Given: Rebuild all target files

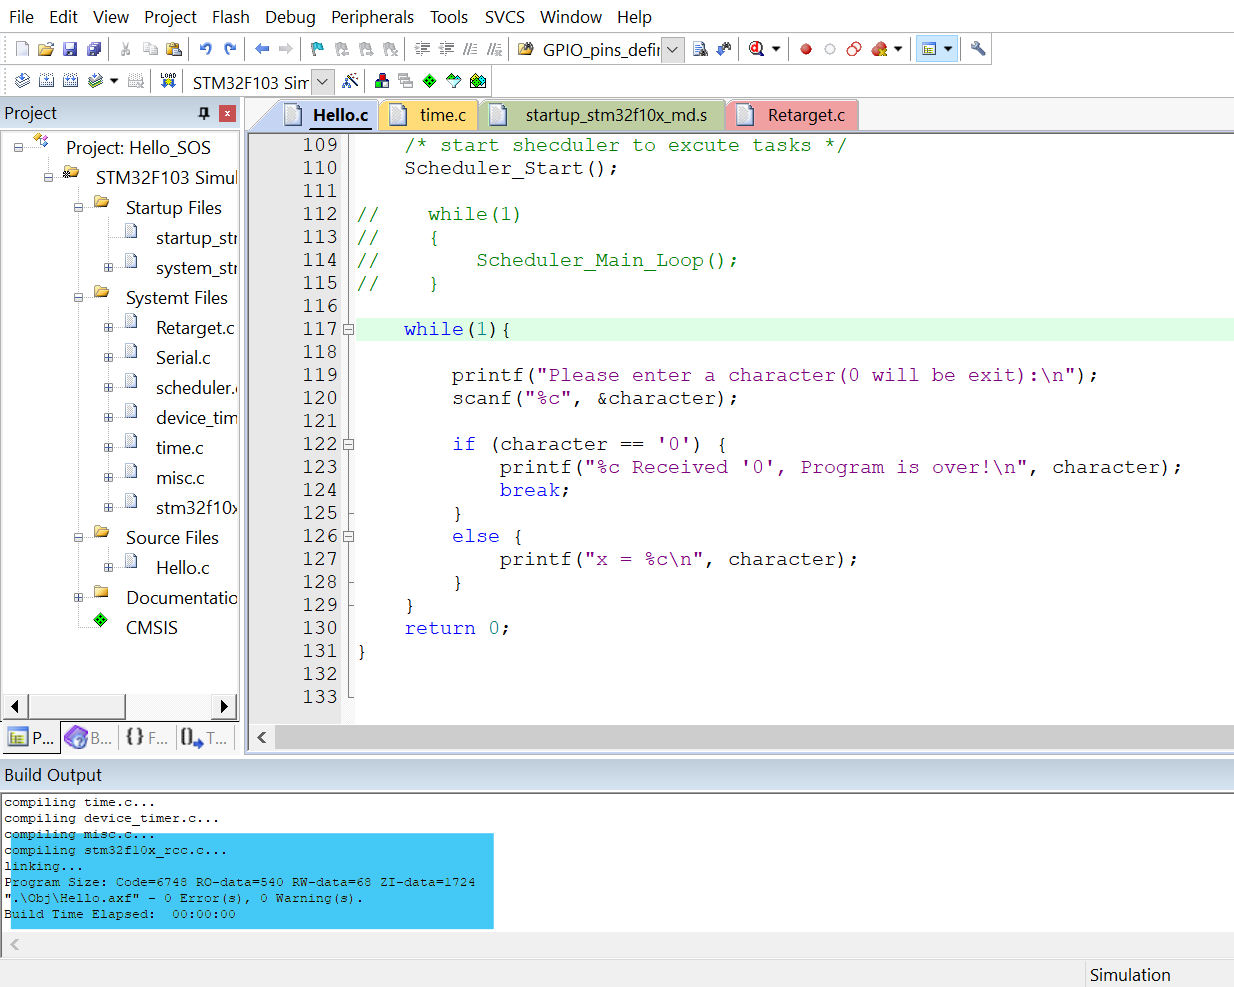Looking at the screenshot, I should [x=70, y=81].
